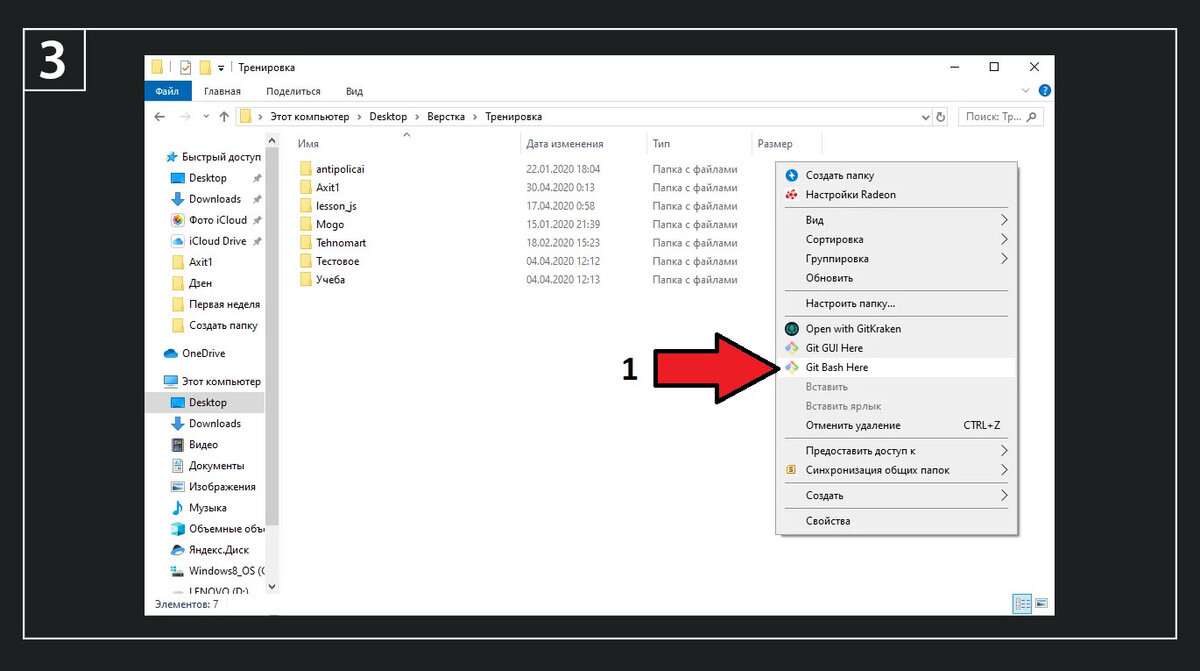Viewport: 1200px width, 671px height.
Task: Click the Фото iCloud icon in sidebar
Action: pos(178,220)
